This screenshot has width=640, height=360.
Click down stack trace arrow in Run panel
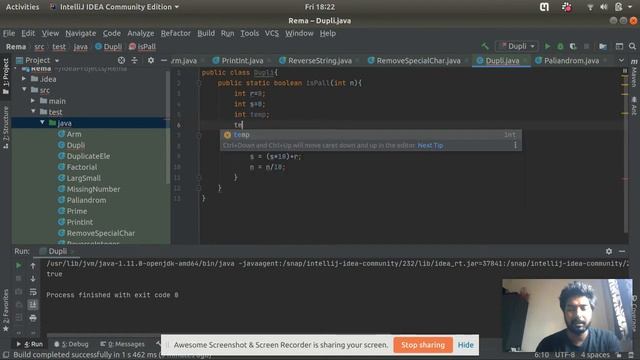[33, 279]
